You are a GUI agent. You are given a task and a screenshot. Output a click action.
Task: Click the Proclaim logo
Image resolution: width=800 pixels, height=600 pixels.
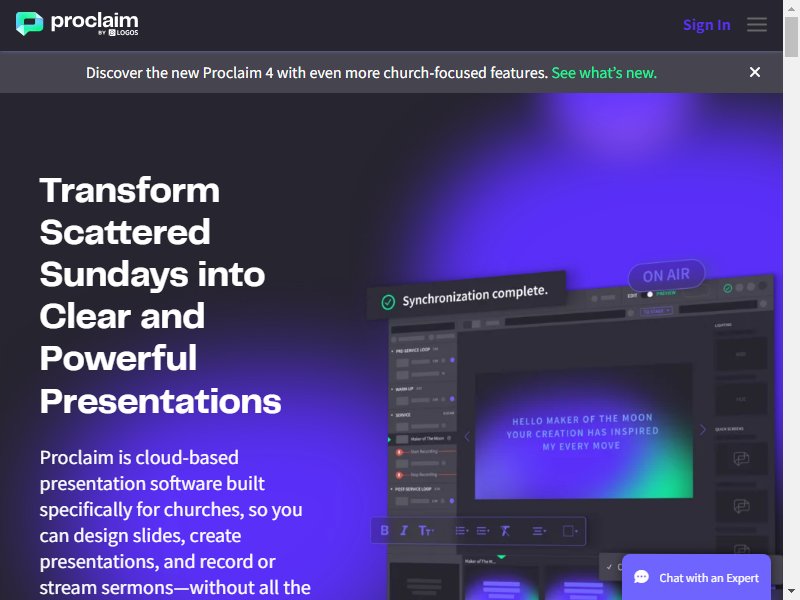click(x=77, y=24)
